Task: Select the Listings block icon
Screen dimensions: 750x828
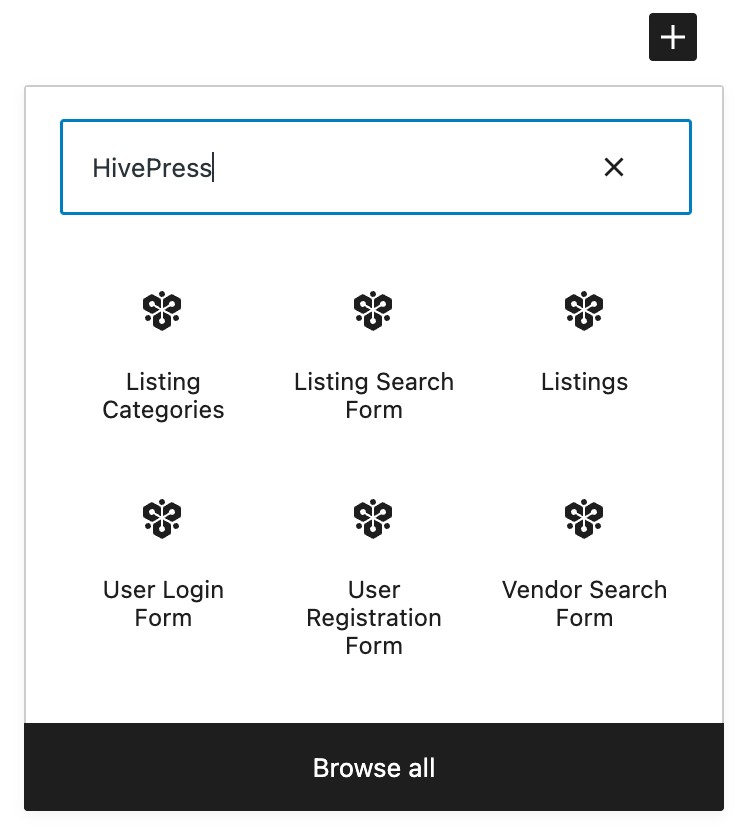Action: point(584,310)
